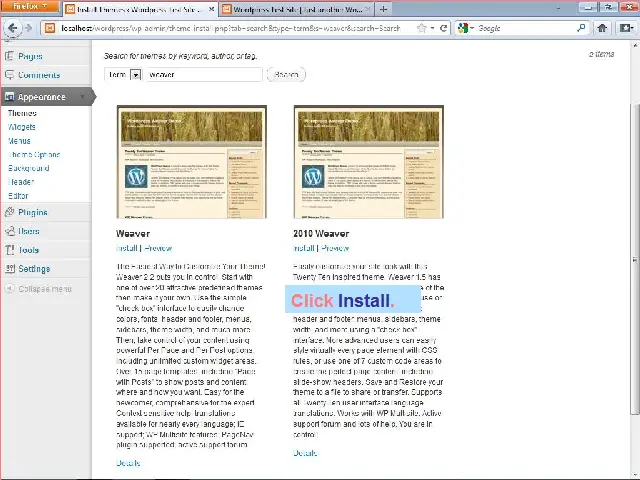This screenshot has height=480, width=640.
Task: Click the page vertical scrollbar
Action: (x=635, y=259)
